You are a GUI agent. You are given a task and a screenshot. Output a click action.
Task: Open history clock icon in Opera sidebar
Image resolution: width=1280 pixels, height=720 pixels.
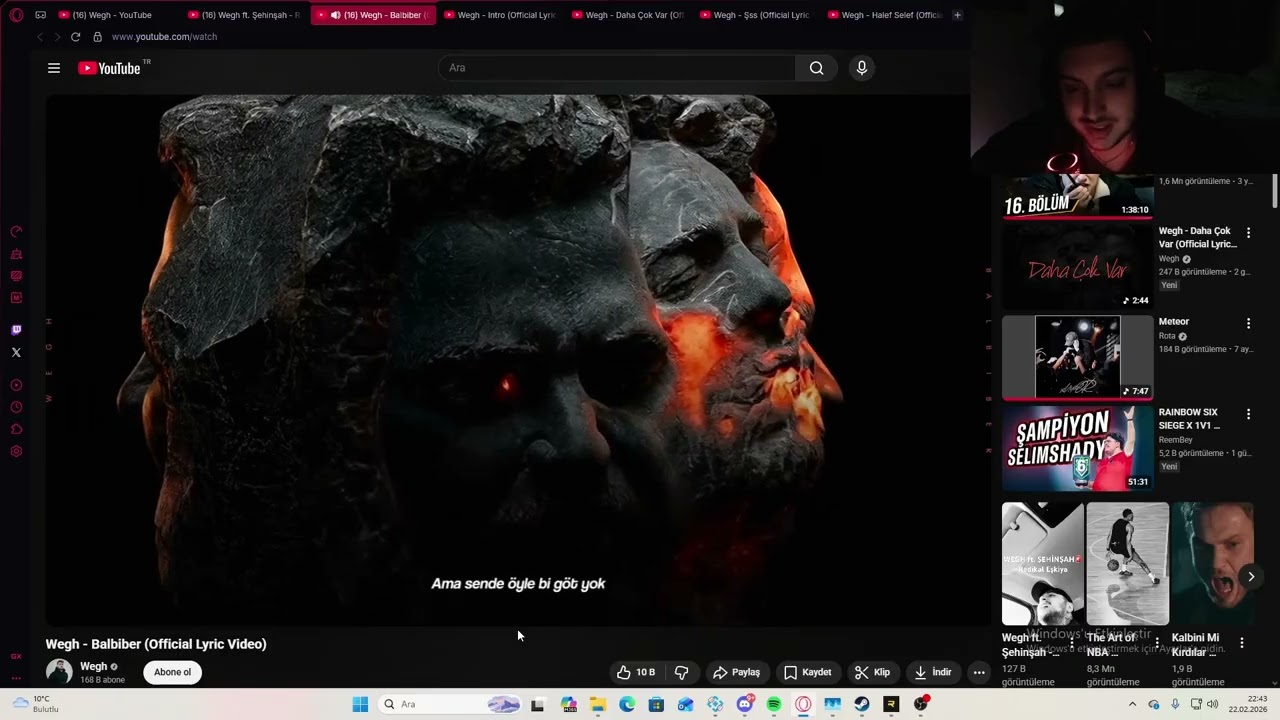(16, 407)
